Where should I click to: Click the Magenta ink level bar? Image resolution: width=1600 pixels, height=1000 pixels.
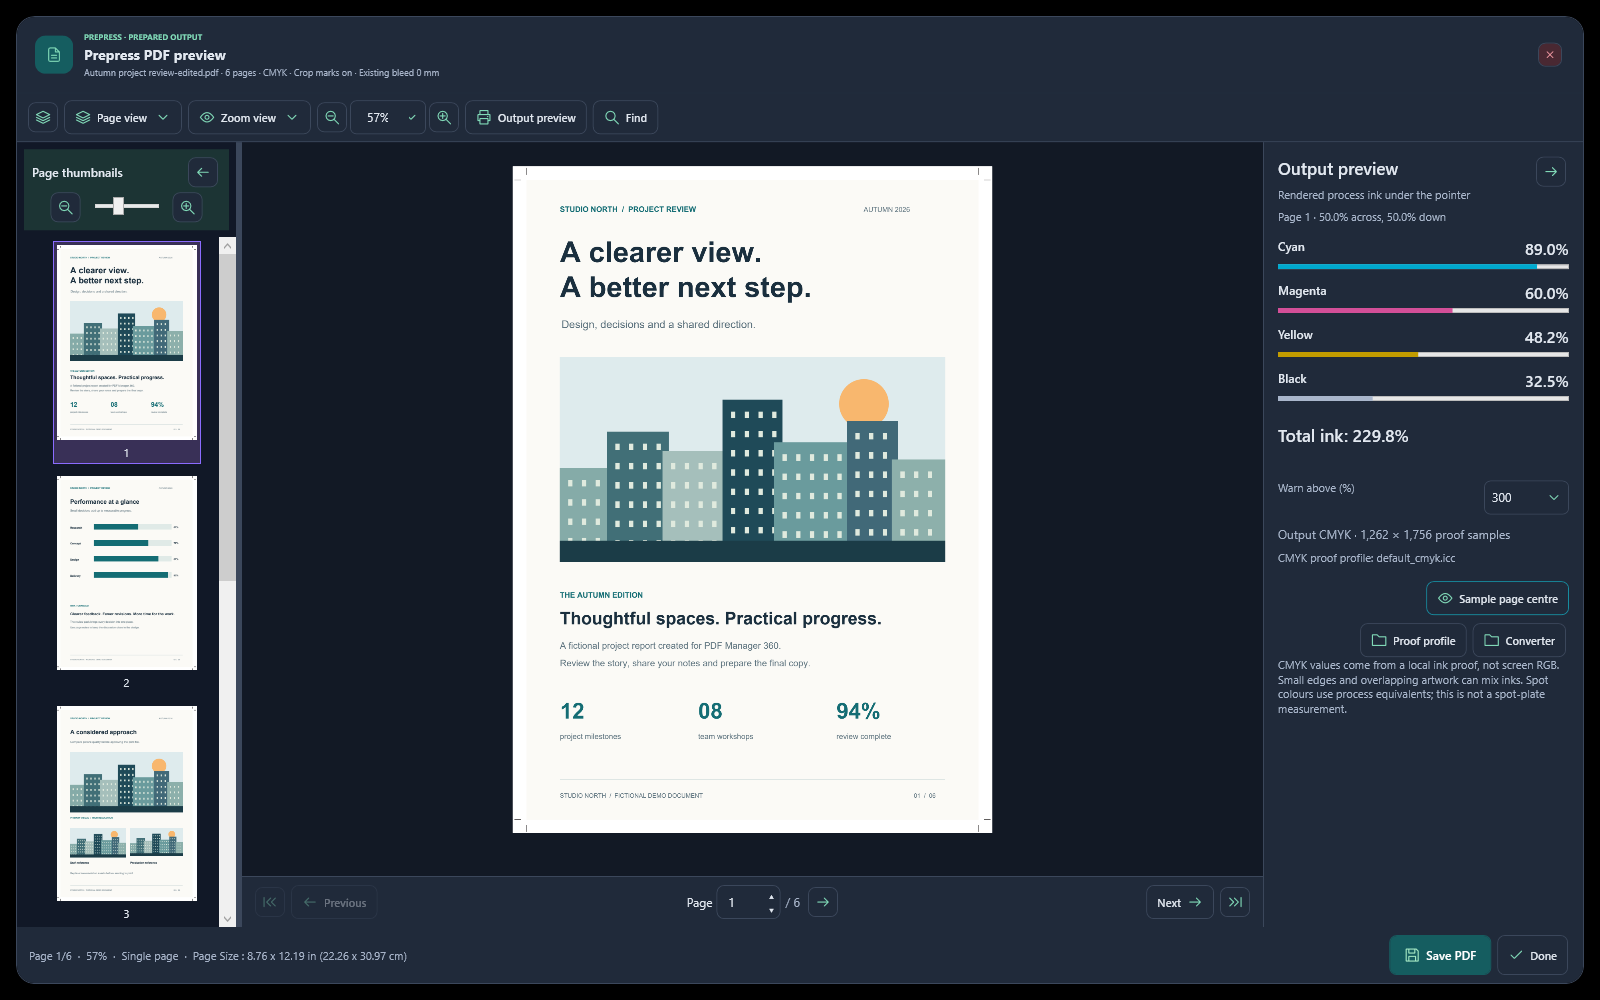(x=1423, y=311)
